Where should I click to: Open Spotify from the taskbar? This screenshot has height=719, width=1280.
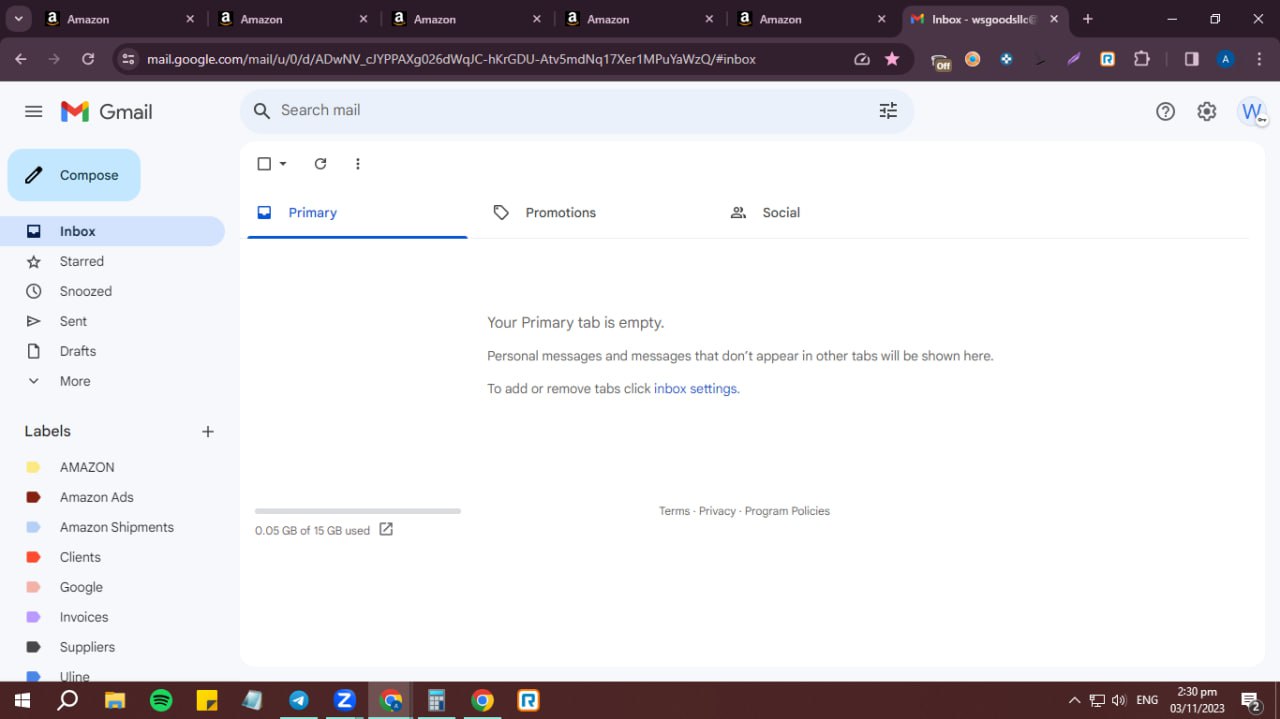tap(161, 700)
